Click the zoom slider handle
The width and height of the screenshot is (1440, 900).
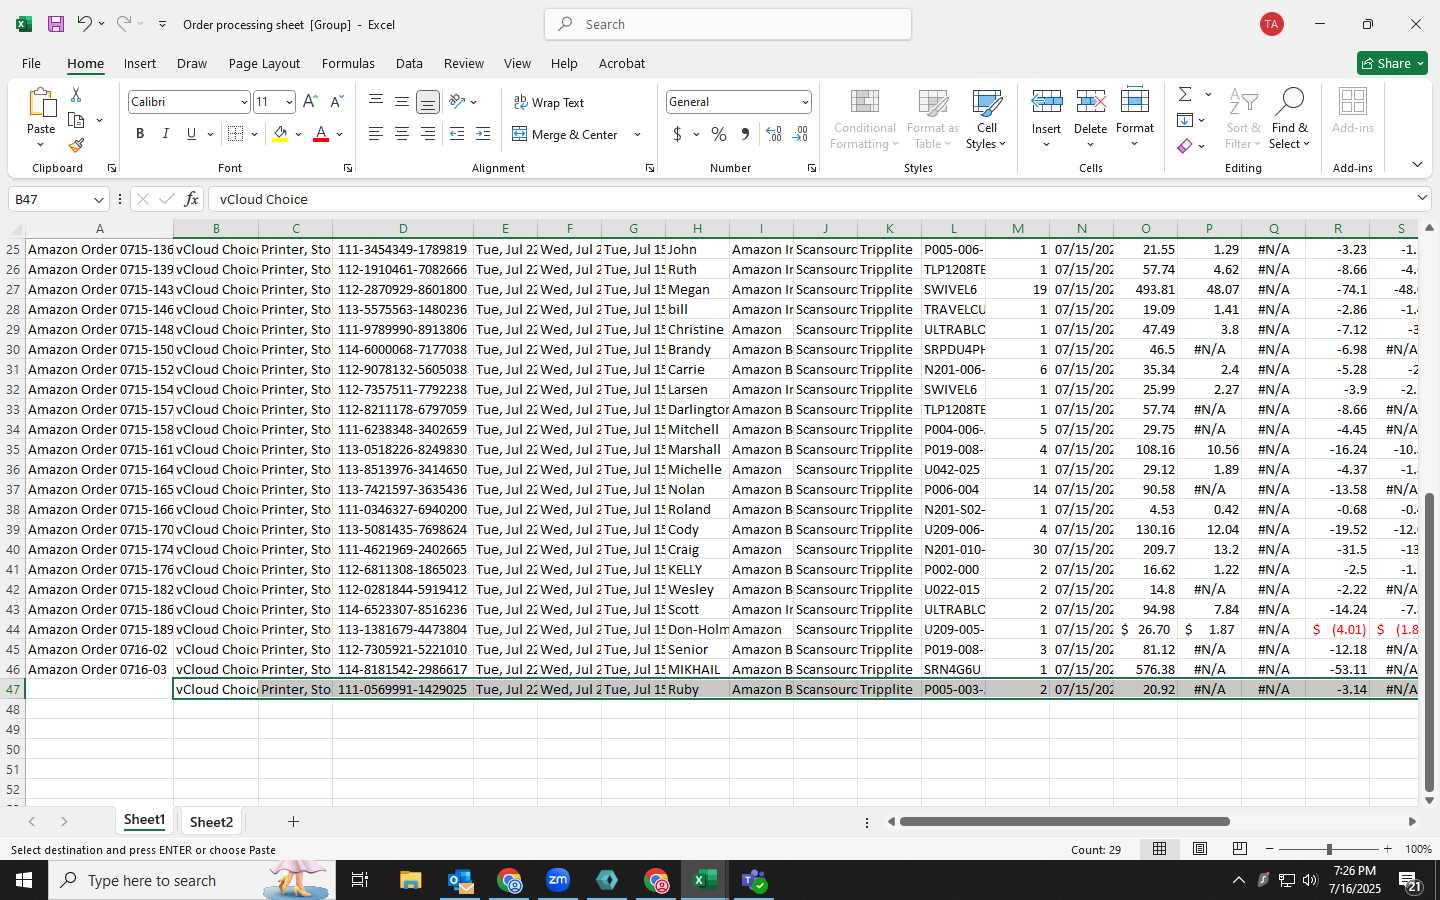[1329, 849]
